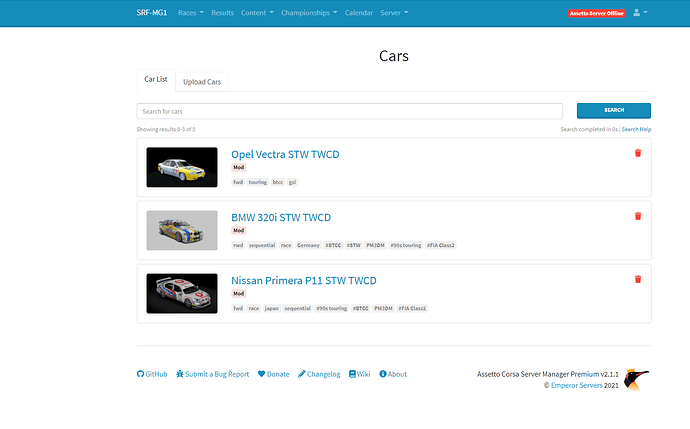Click the Search button
The height and width of the screenshot is (429, 690).
click(x=613, y=110)
